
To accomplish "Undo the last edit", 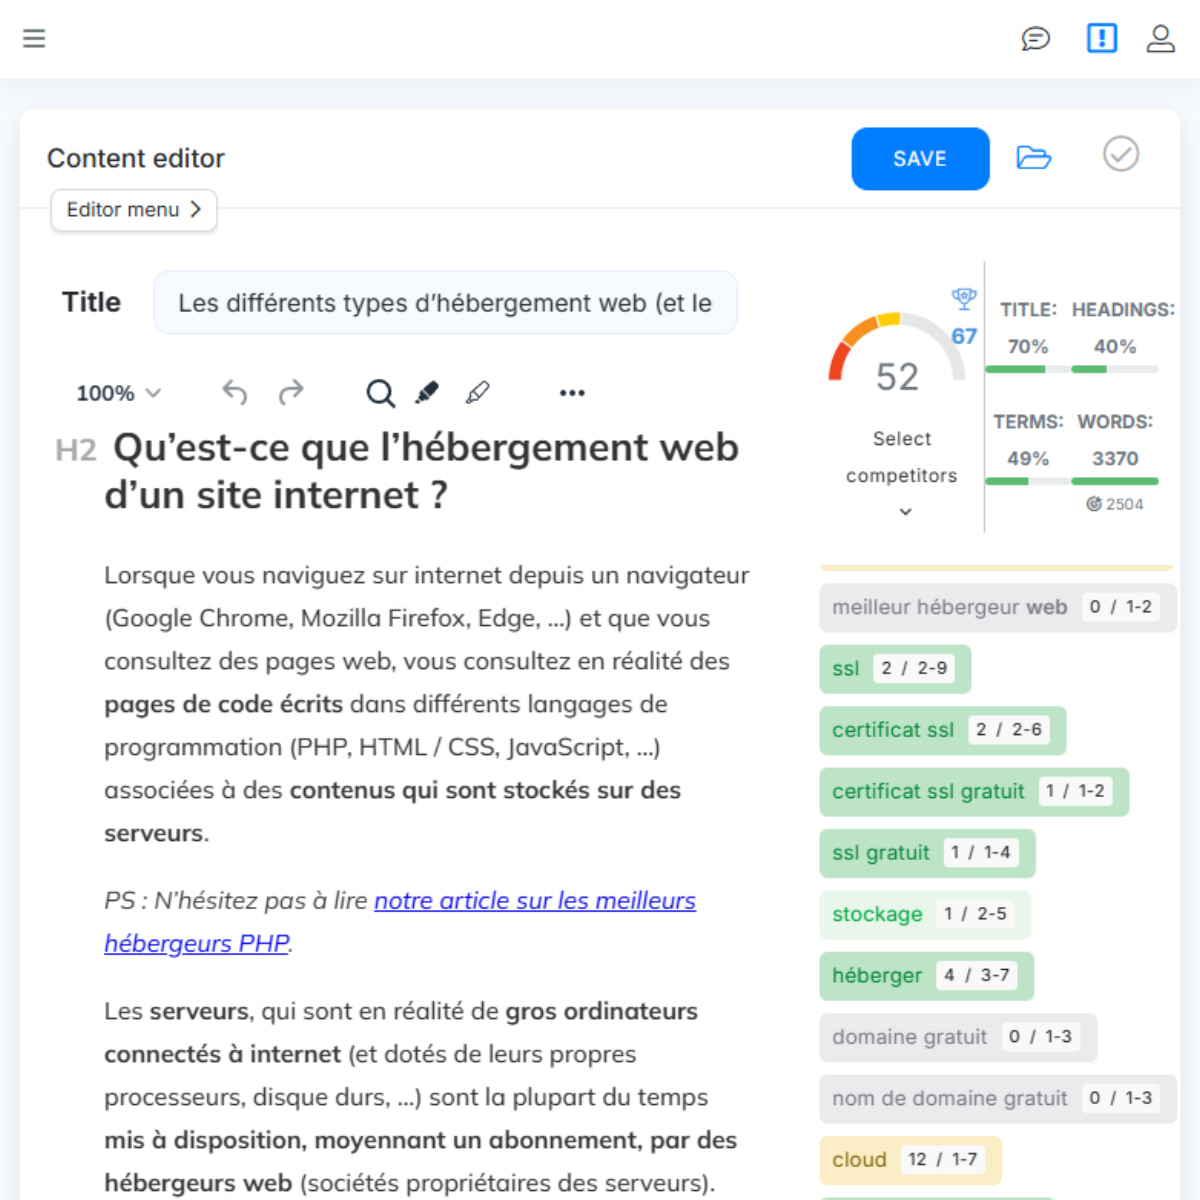I will tap(234, 392).
